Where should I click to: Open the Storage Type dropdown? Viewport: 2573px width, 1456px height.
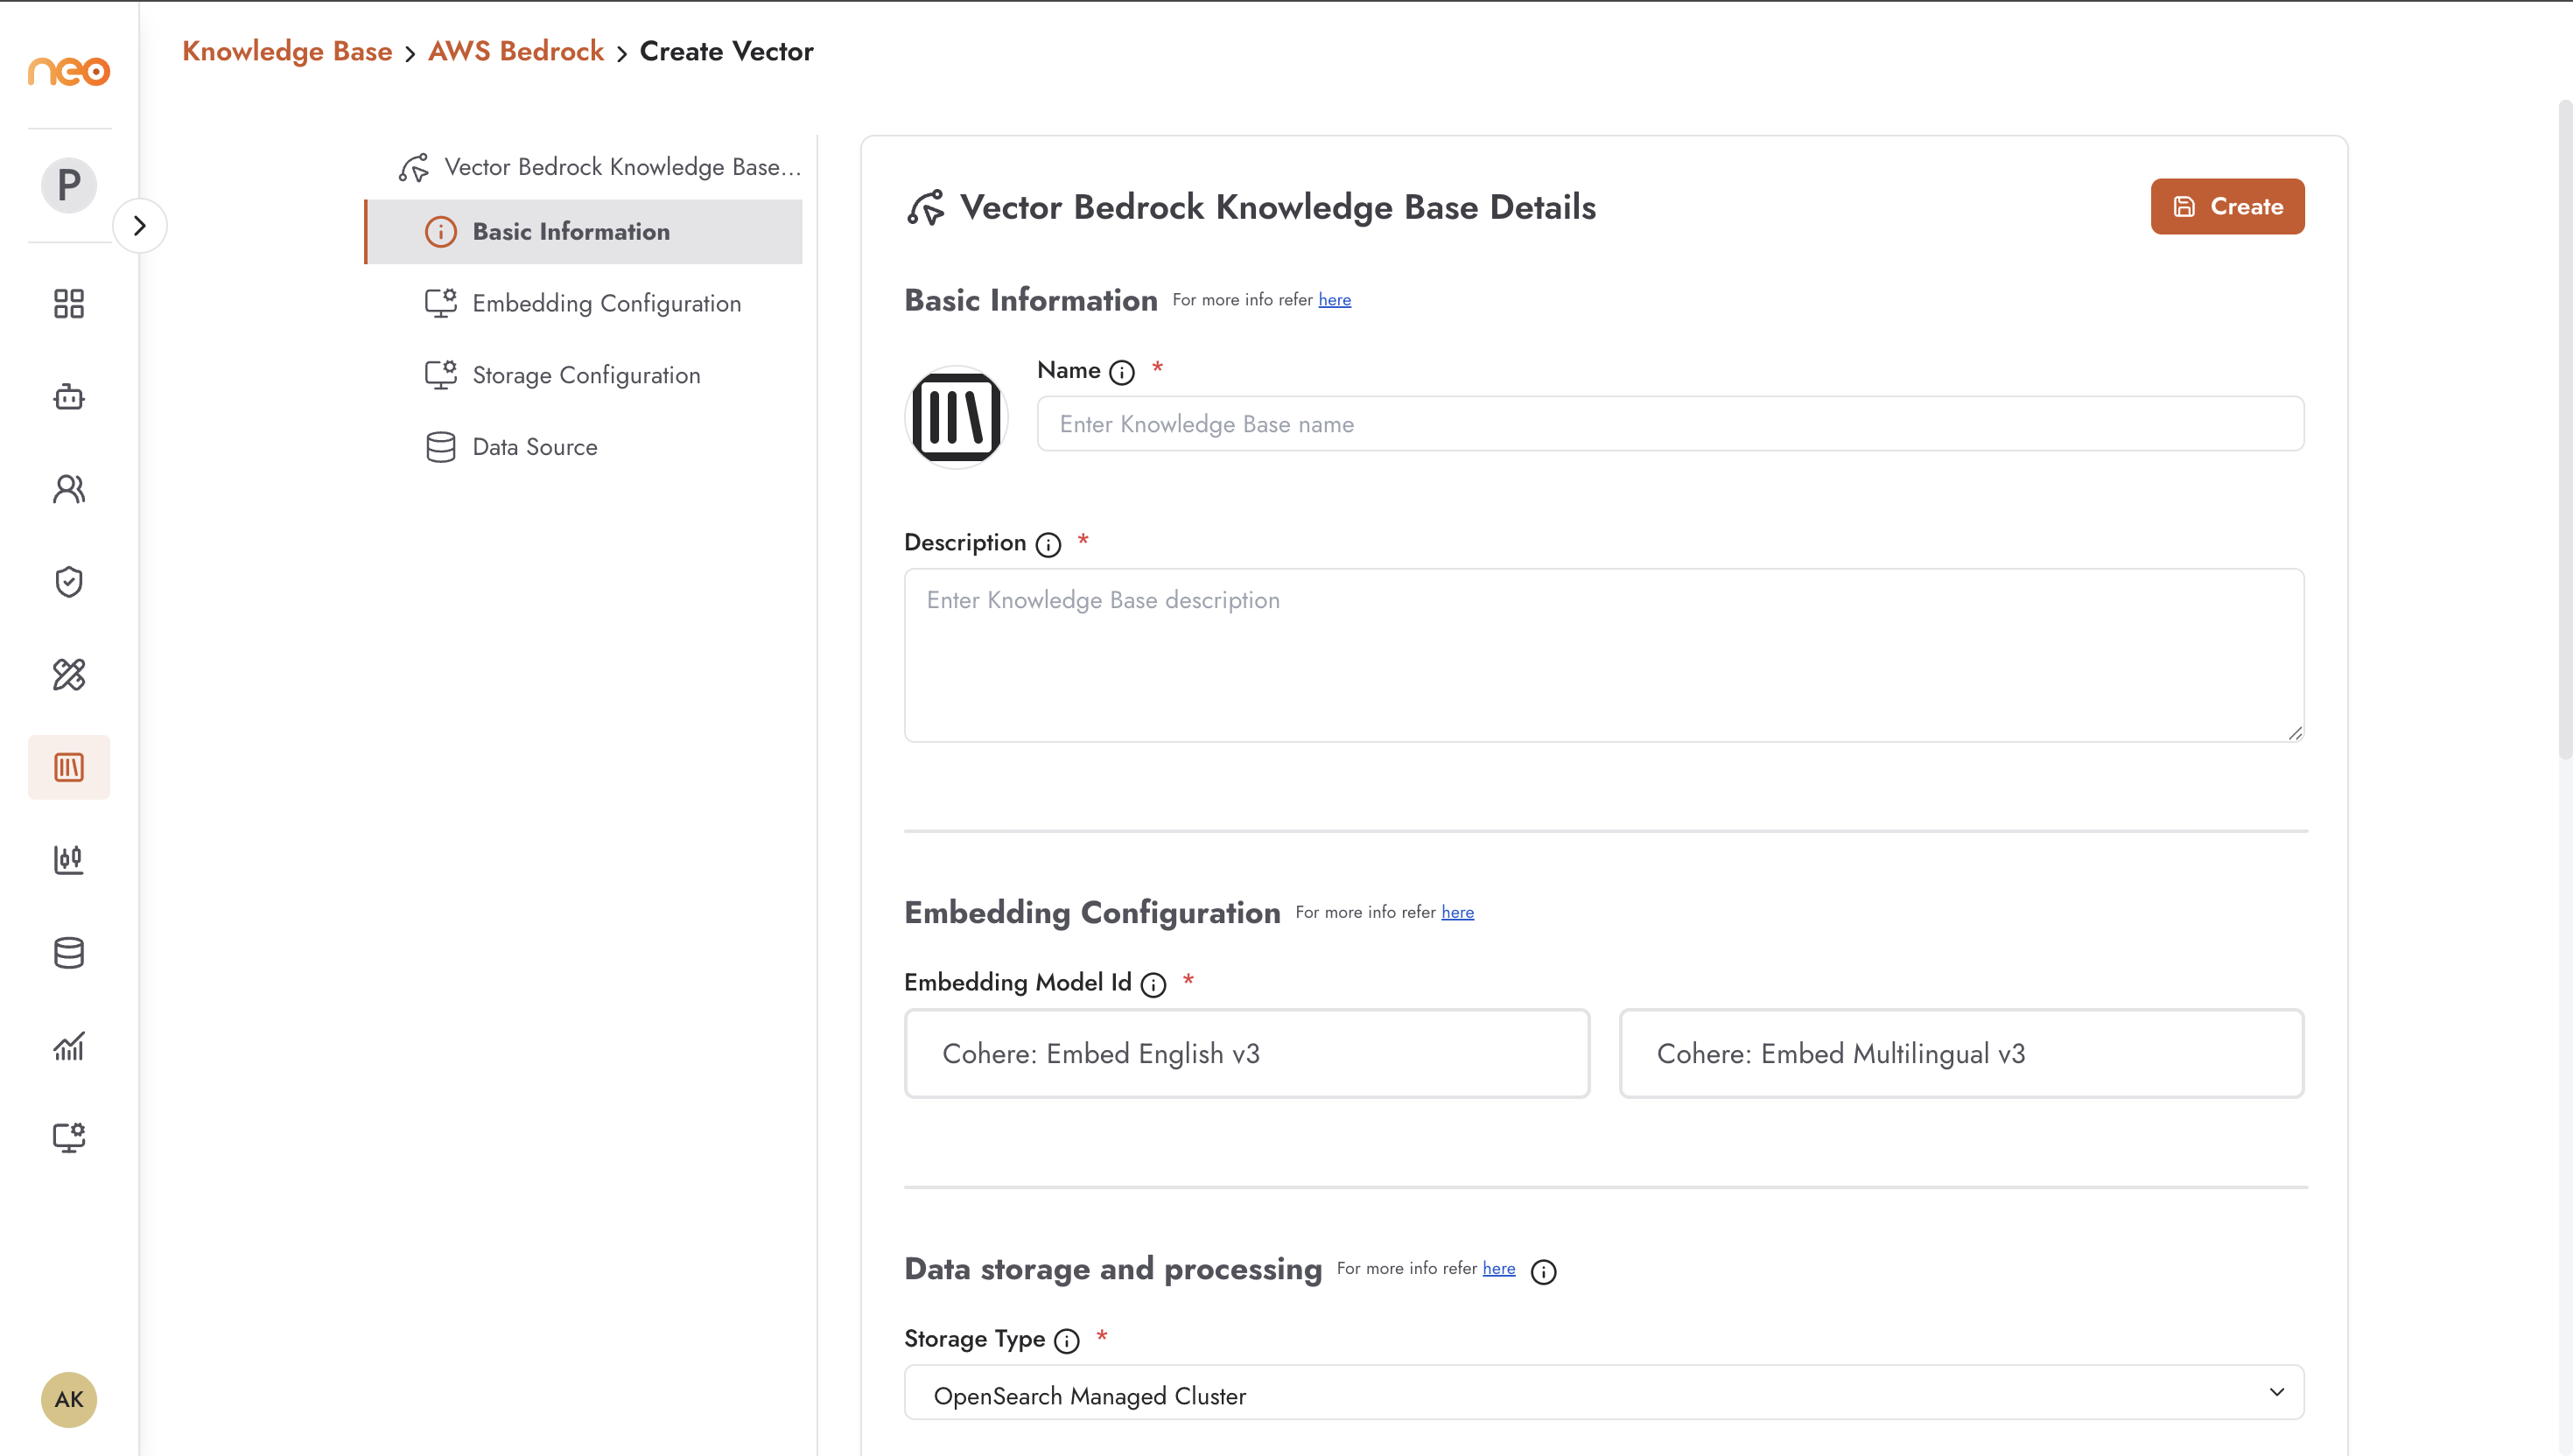pyautogui.click(x=1604, y=1393)
